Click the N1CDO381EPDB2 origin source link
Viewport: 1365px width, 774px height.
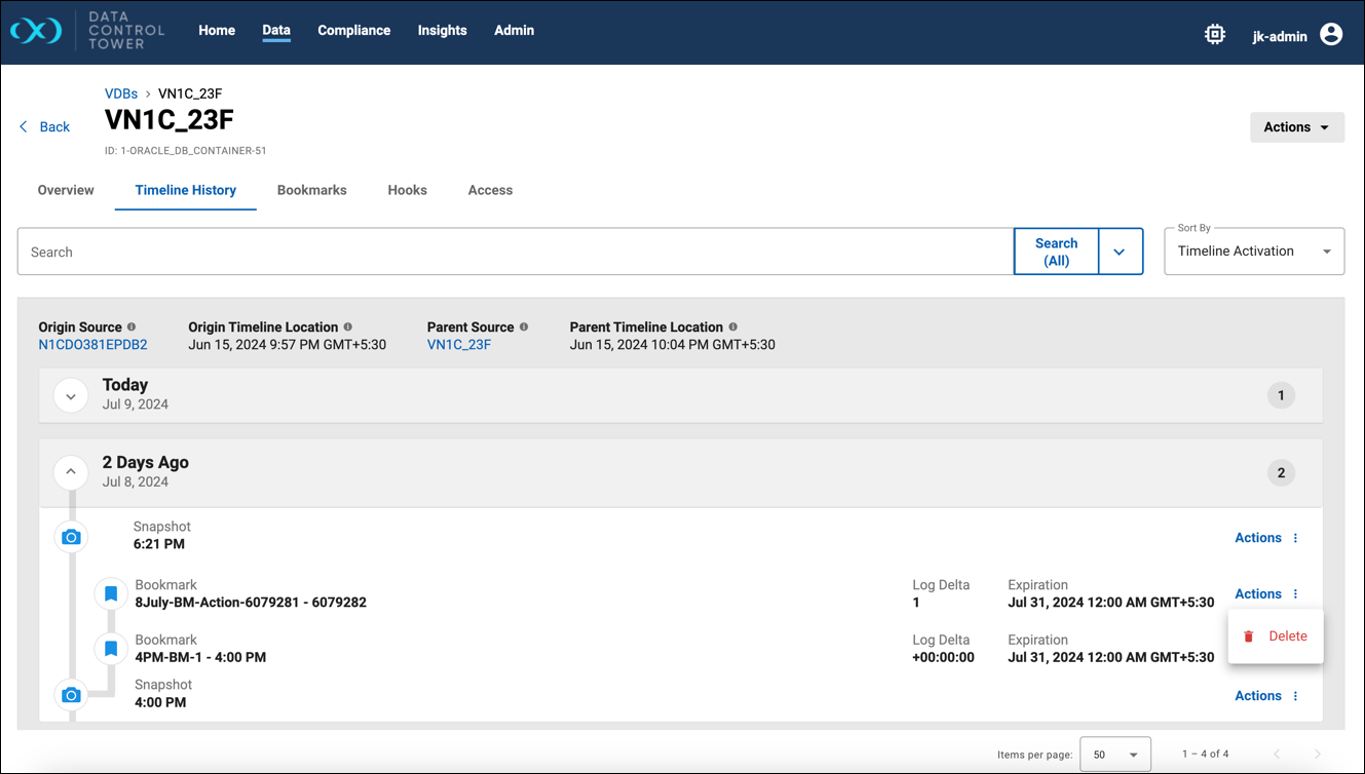[x=93, y=345]
